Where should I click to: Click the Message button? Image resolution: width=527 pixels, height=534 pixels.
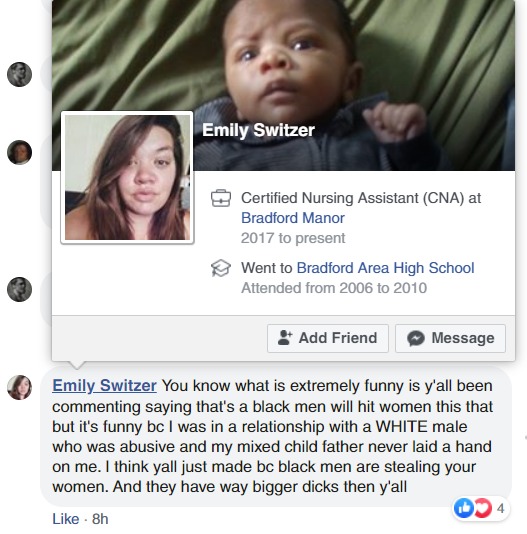[450, 338]
